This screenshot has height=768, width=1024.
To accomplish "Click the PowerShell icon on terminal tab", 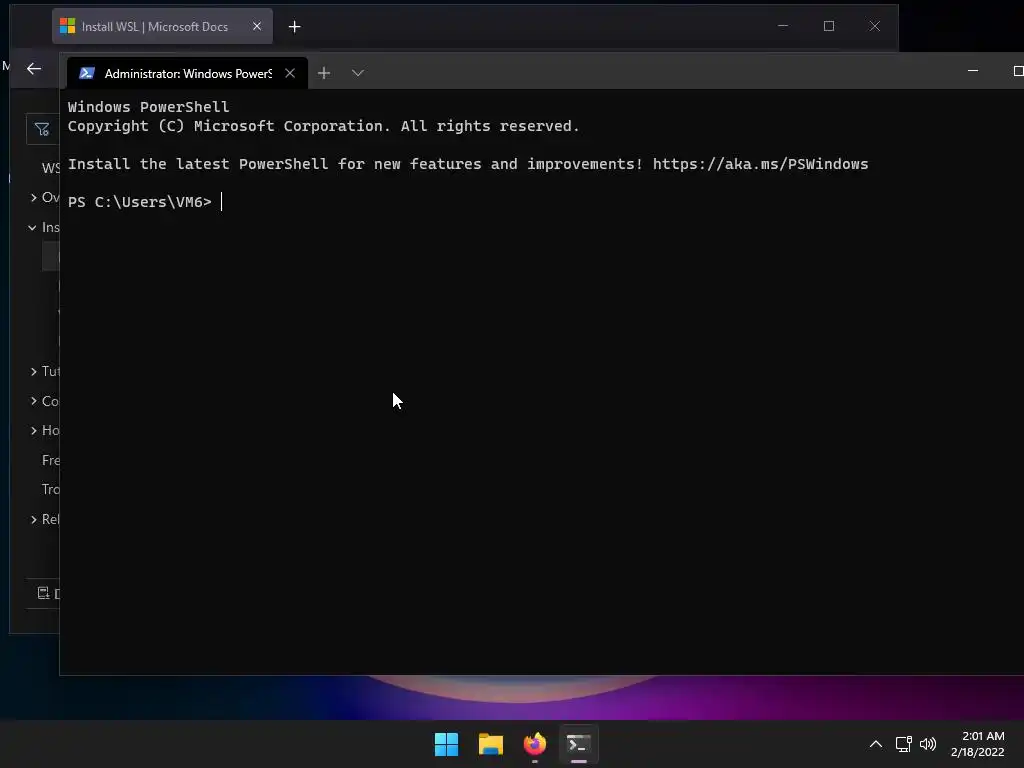I will pos(87,73).
